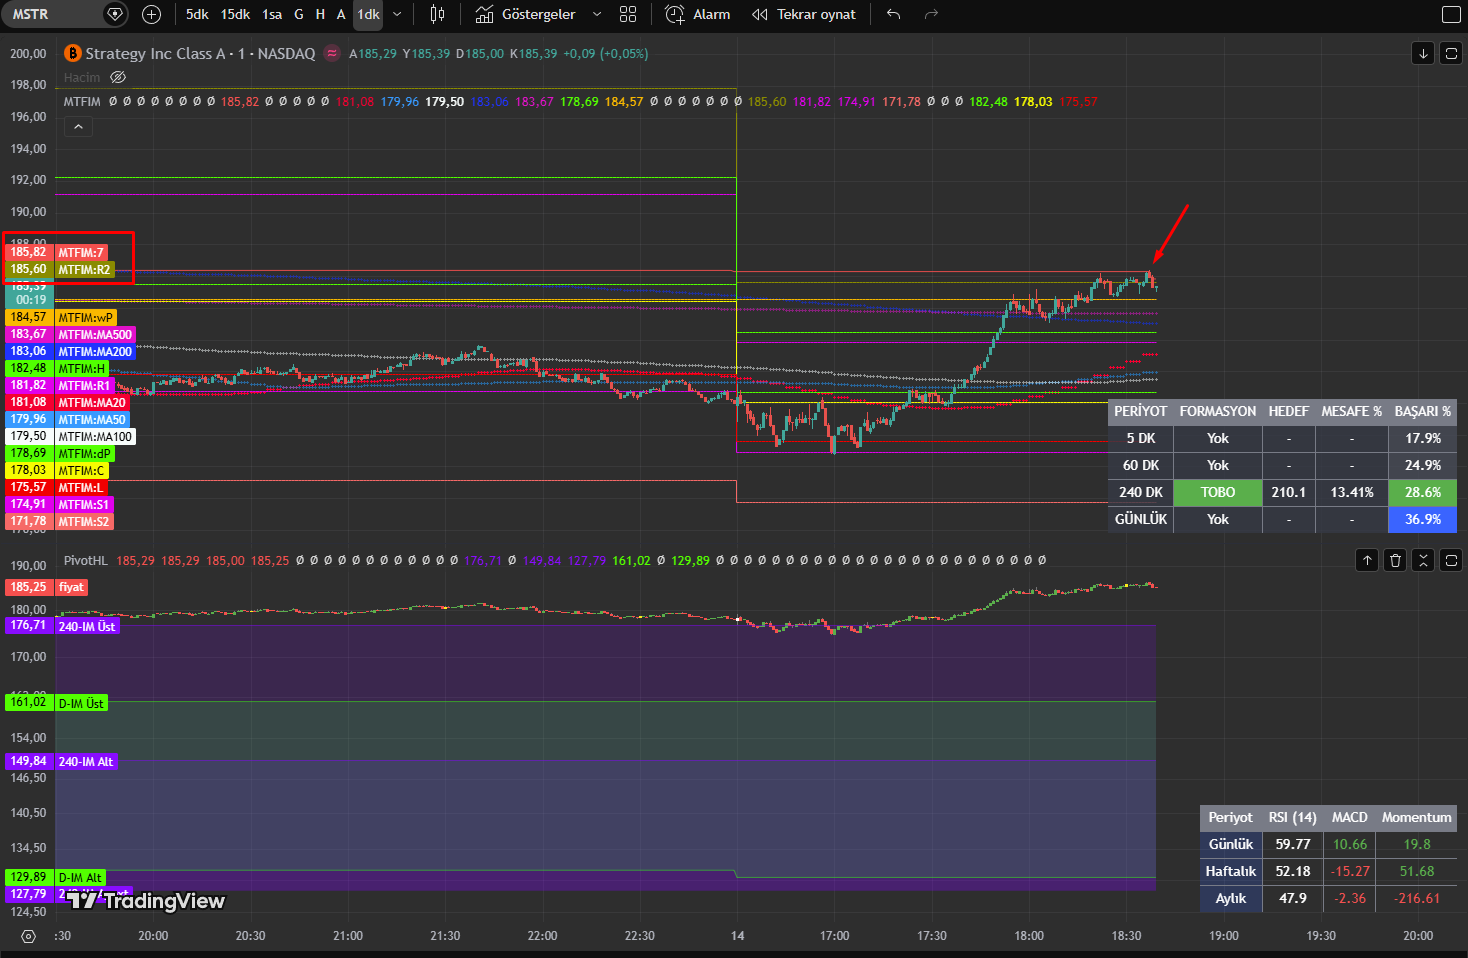Click the MTFIM:S1 price label
Screen dimensions: 1468x958
pyautogui.click(x=84, y=505)
